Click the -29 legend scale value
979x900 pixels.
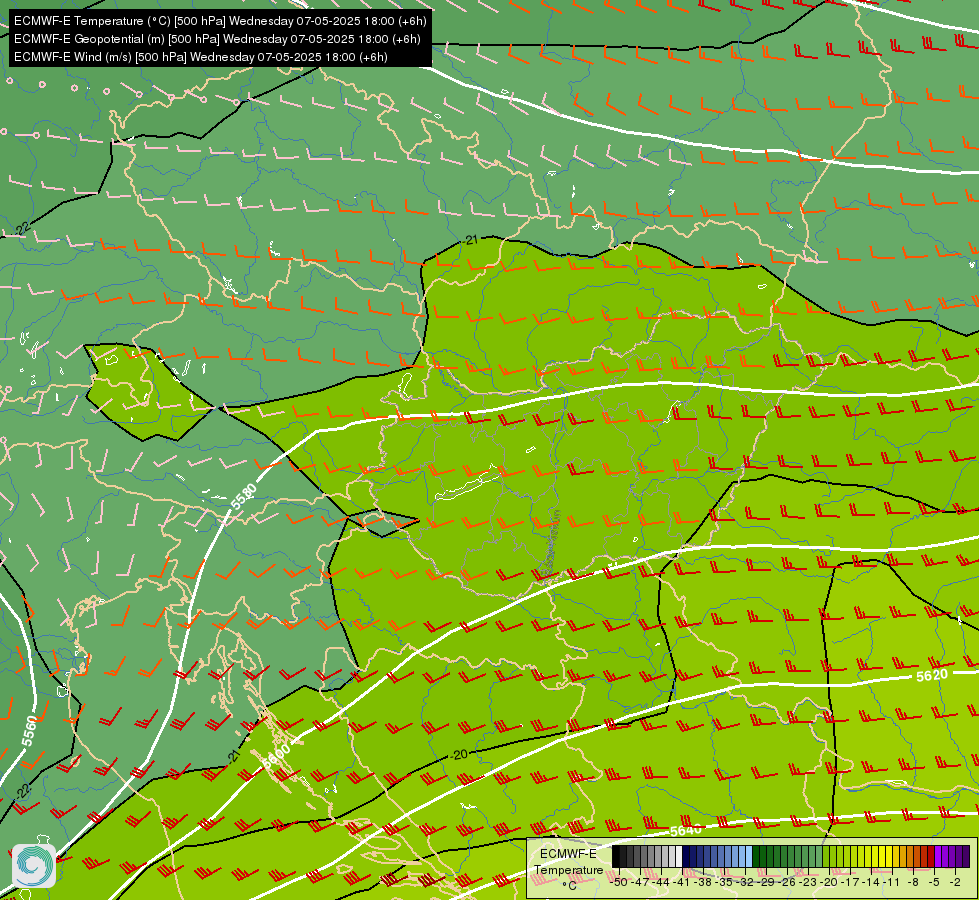(767, 882)
